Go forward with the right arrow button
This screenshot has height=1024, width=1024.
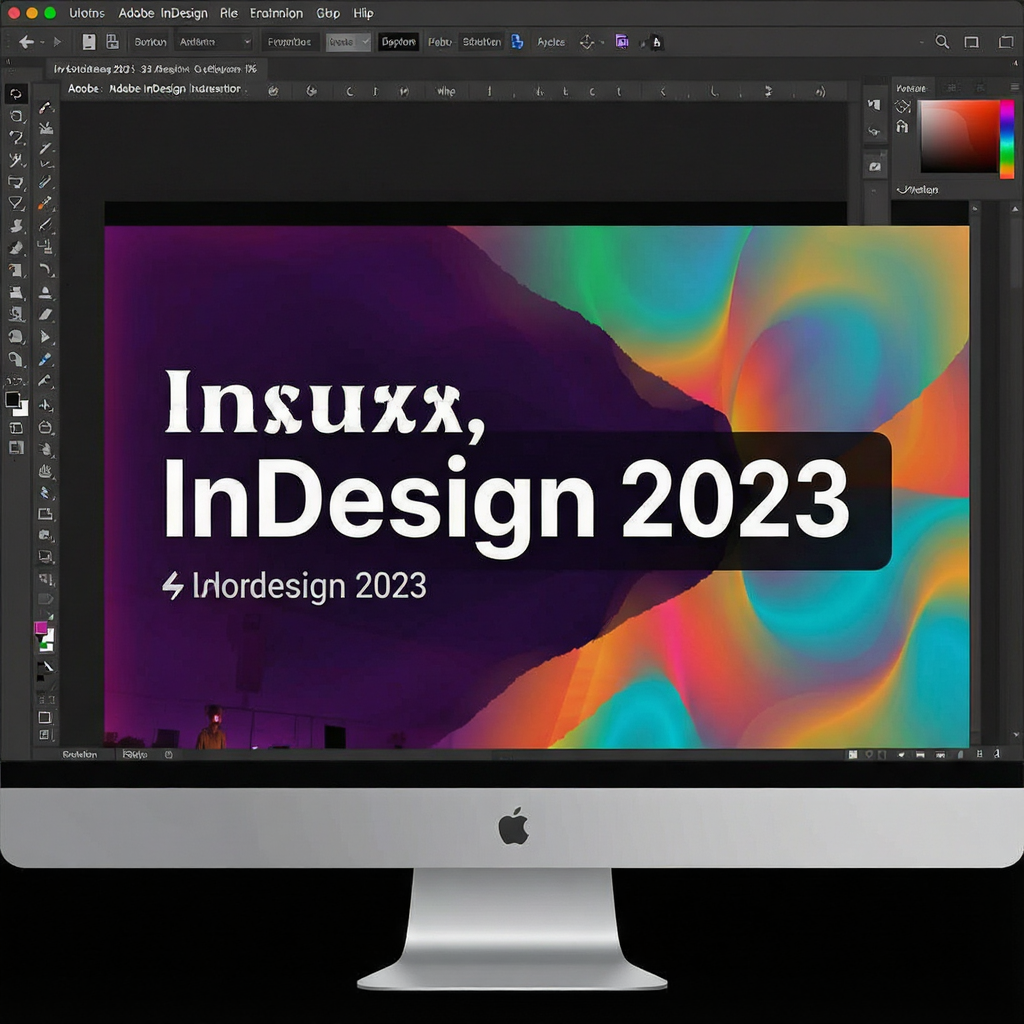pyautogui.click(x=57, y=42)
